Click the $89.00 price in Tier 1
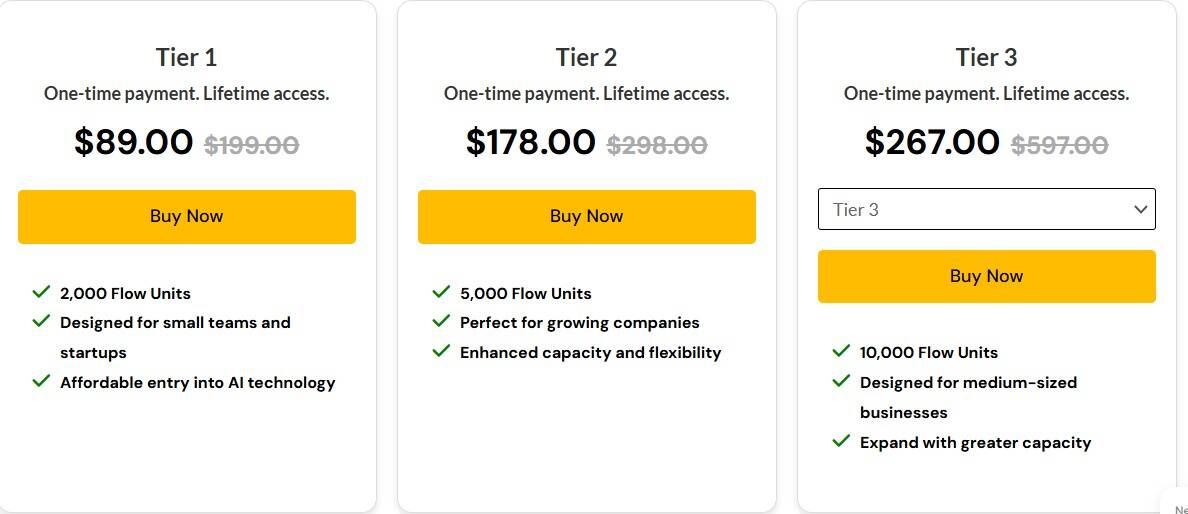This screenshot has height=514, width=1188. (x=134, y=142)
